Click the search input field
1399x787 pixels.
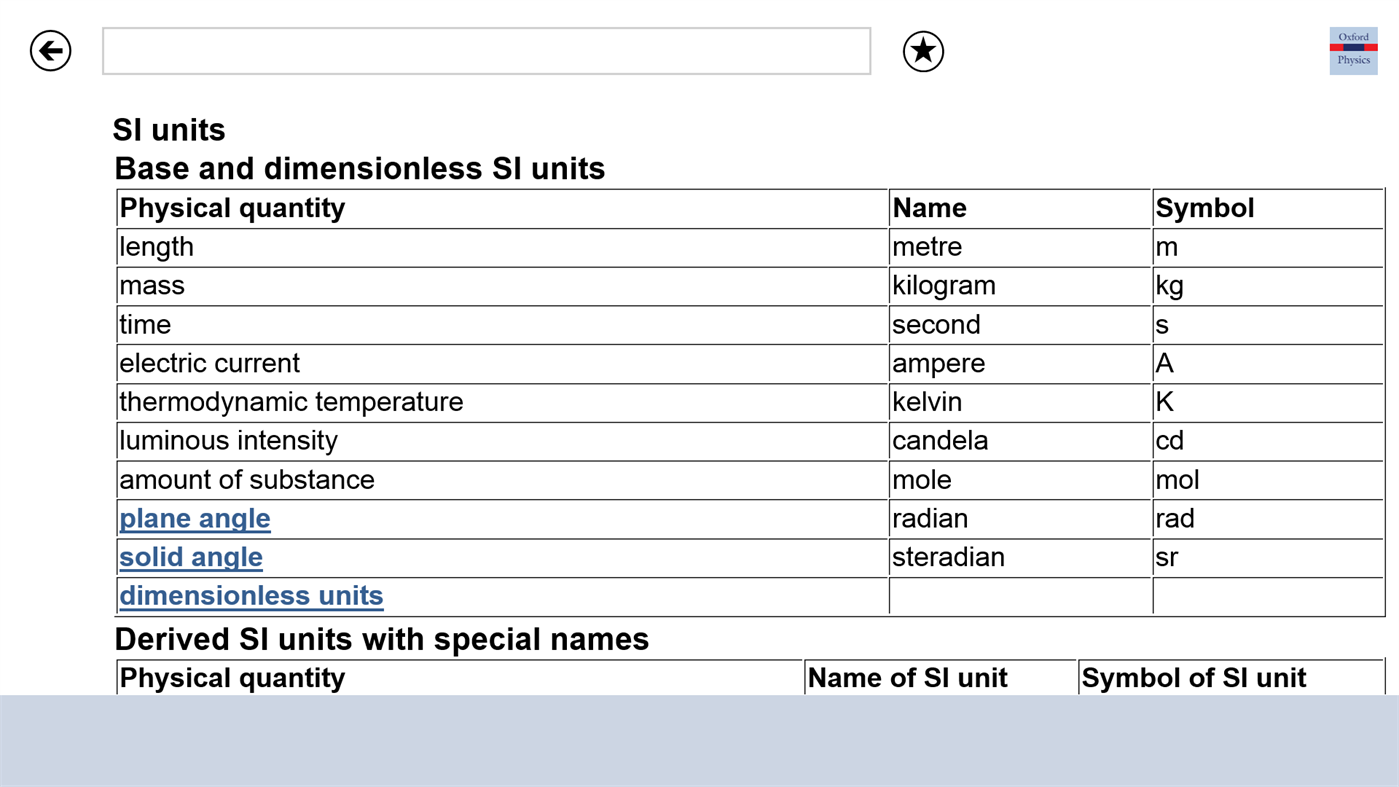[x=485, y=49]
